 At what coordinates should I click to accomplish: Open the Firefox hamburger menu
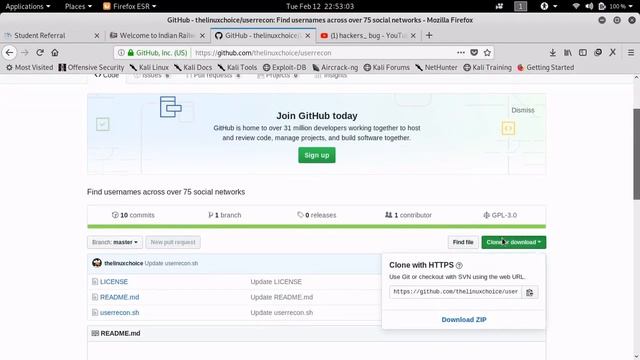[631, 53]
